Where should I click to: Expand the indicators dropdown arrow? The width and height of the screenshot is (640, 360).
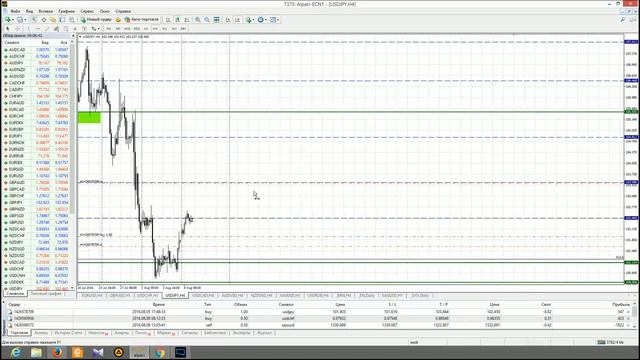[x=253, y=20]
